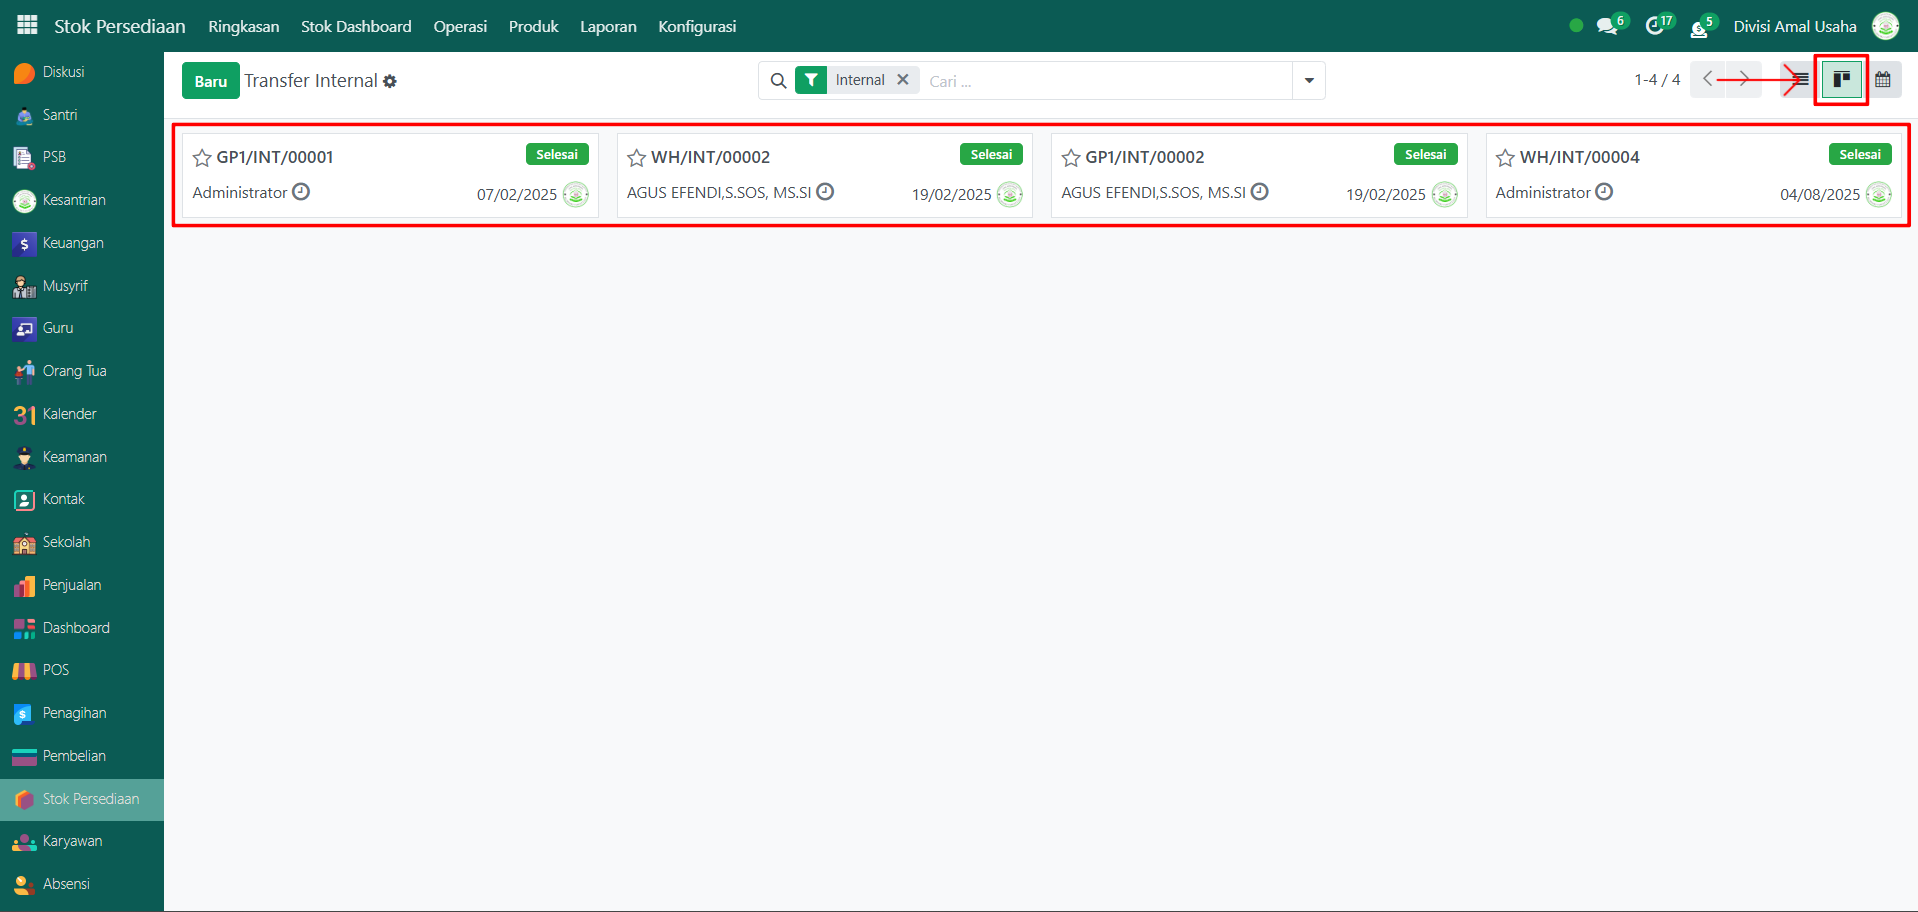The height and width of the screenshot is (912, 1918).
Task: Switch to list view icon
Action: 1801,80
